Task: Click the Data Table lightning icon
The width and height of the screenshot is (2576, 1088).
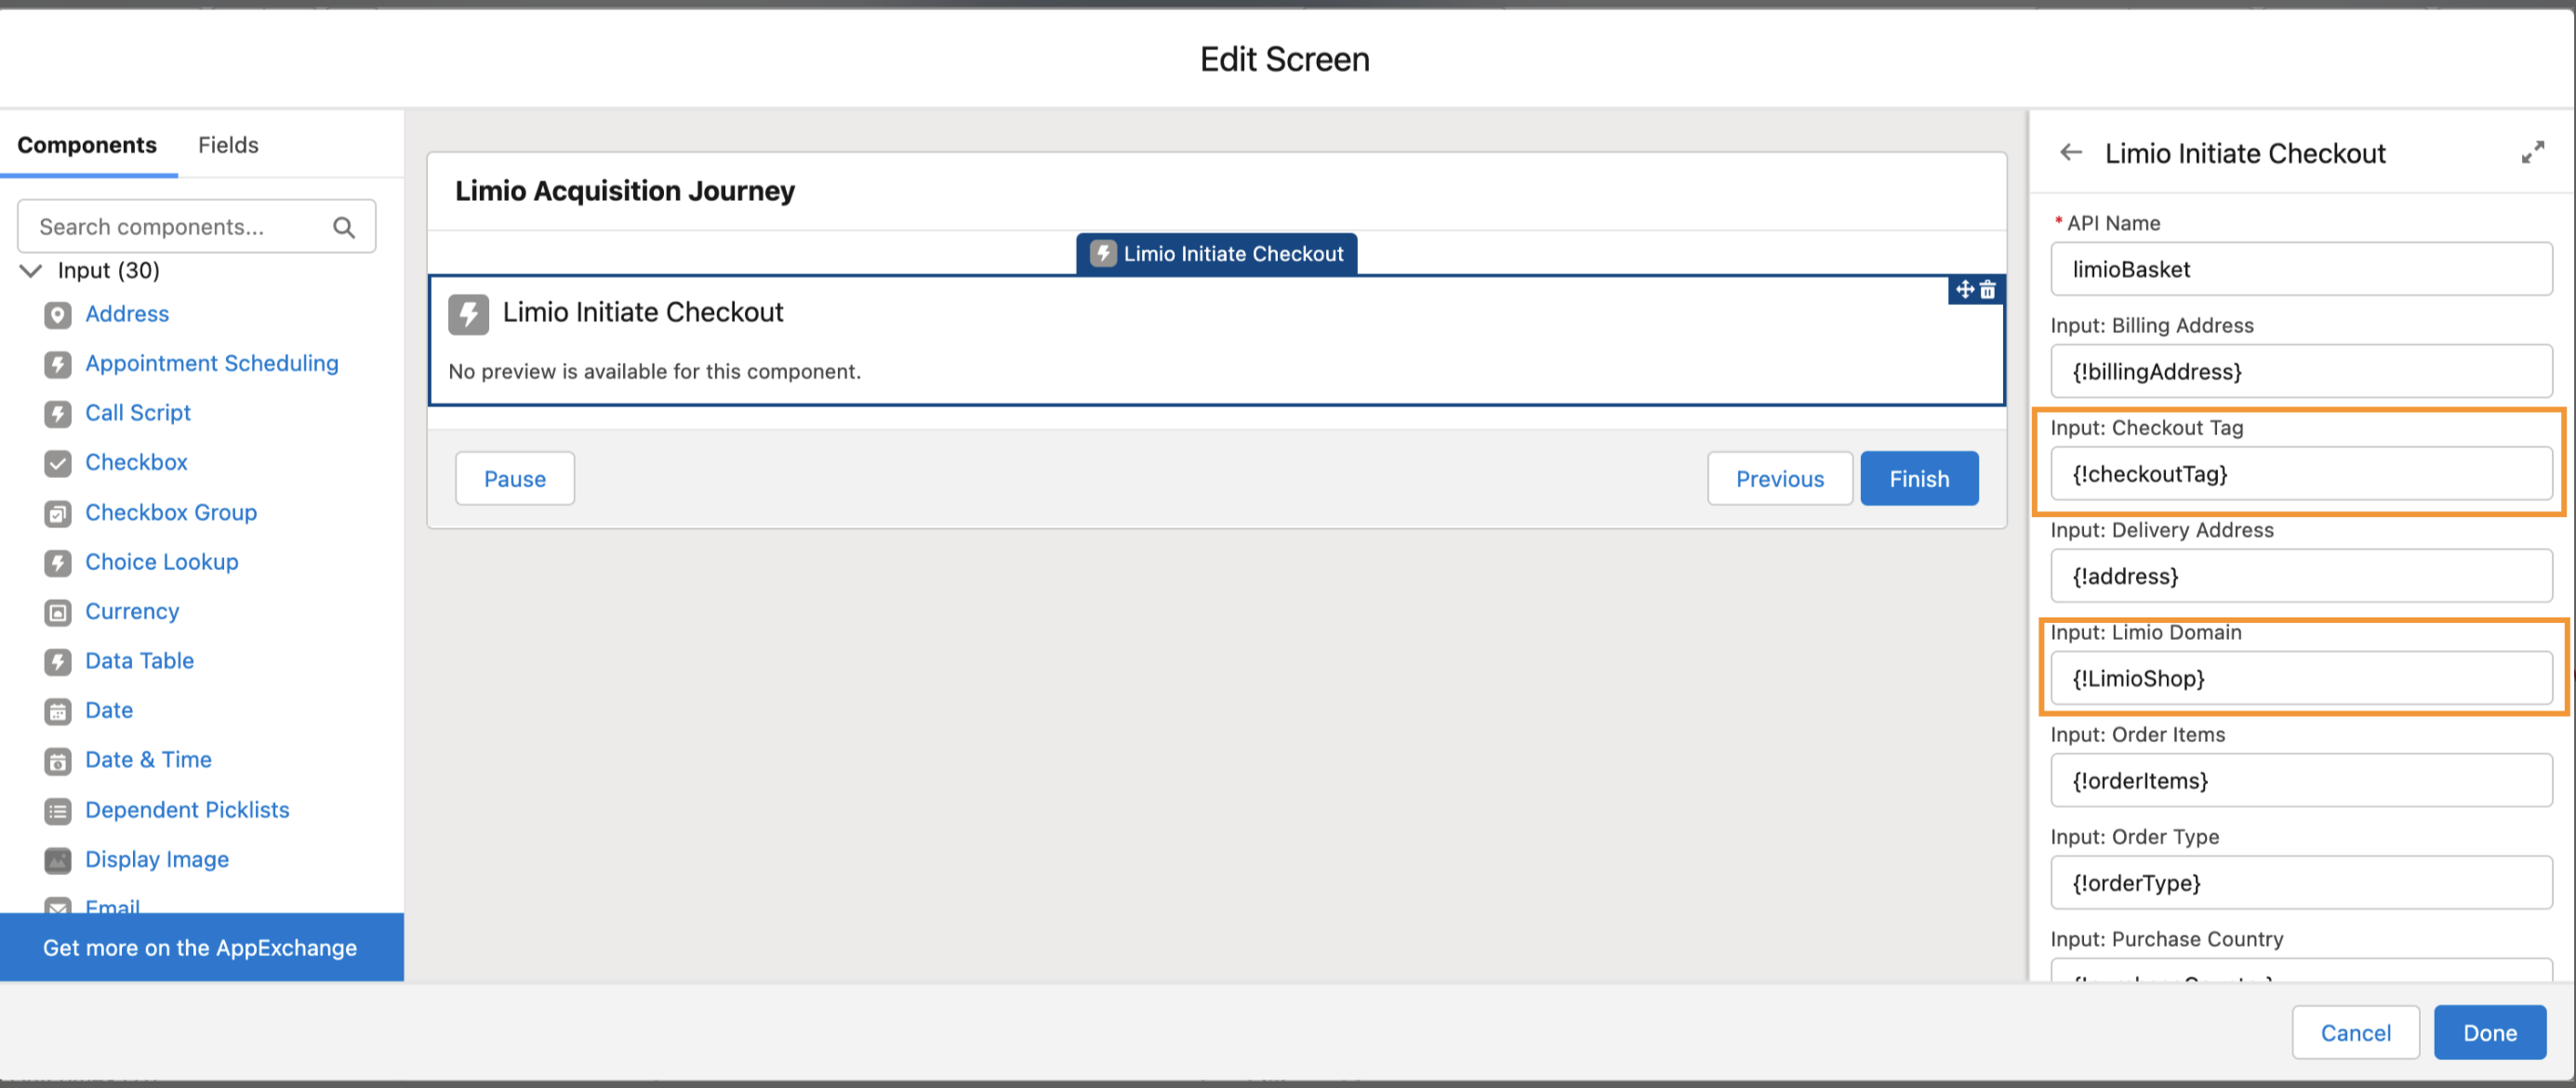Action: (x=58, y=662)
